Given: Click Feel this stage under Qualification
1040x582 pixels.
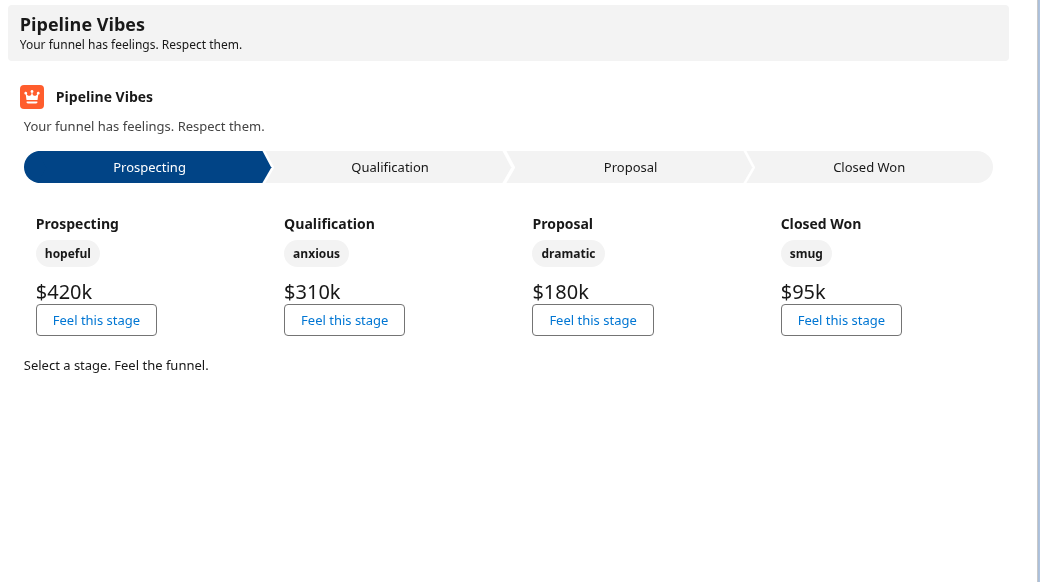Looking at the screenshot, I should click(x=344, y=321).
